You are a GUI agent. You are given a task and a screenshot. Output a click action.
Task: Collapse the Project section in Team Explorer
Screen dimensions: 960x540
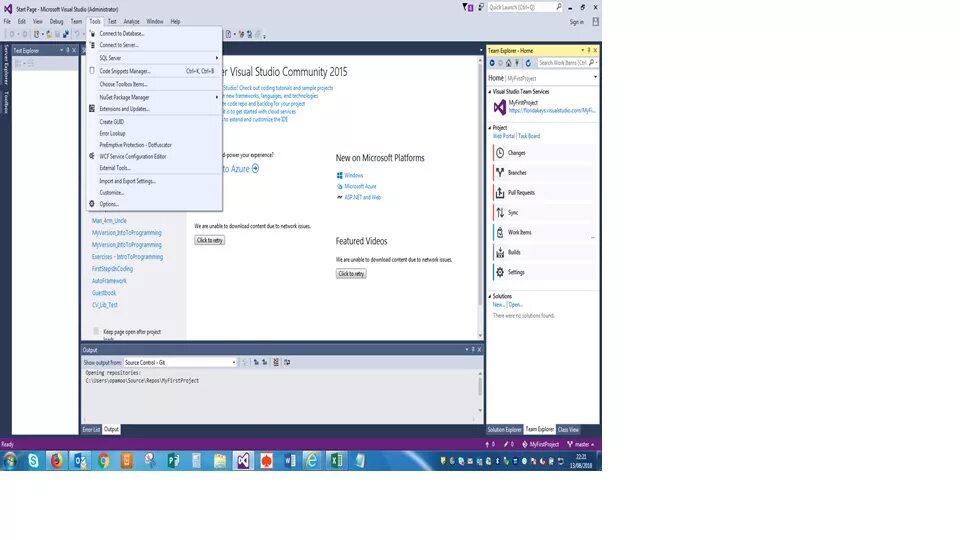coord(490,128)
